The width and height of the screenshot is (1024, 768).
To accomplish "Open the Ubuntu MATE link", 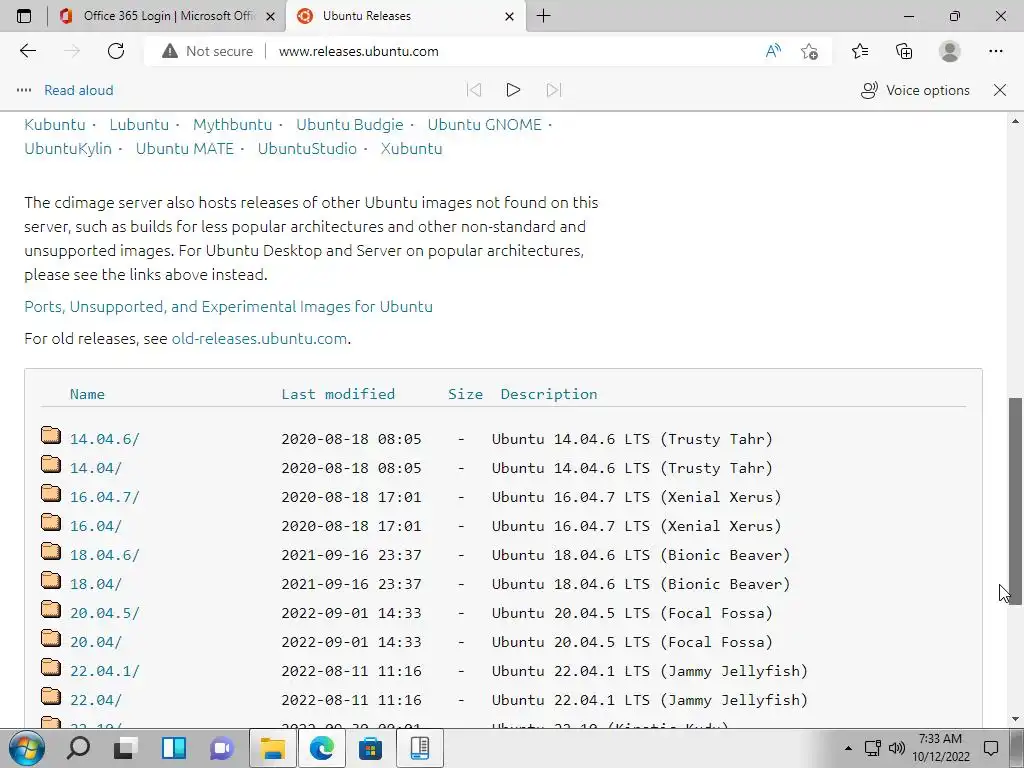I will point(185,148).
